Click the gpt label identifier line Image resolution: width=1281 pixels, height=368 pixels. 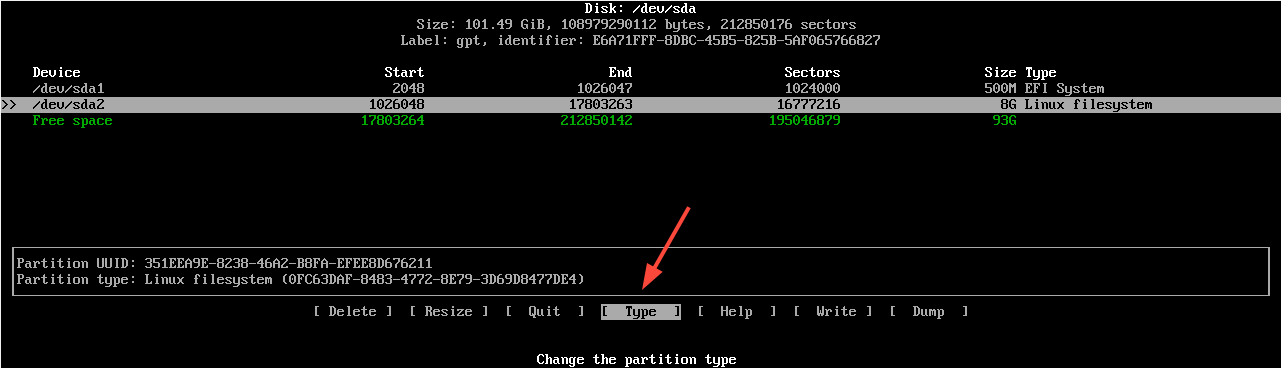pyautogui.click(x=640, y=41)
